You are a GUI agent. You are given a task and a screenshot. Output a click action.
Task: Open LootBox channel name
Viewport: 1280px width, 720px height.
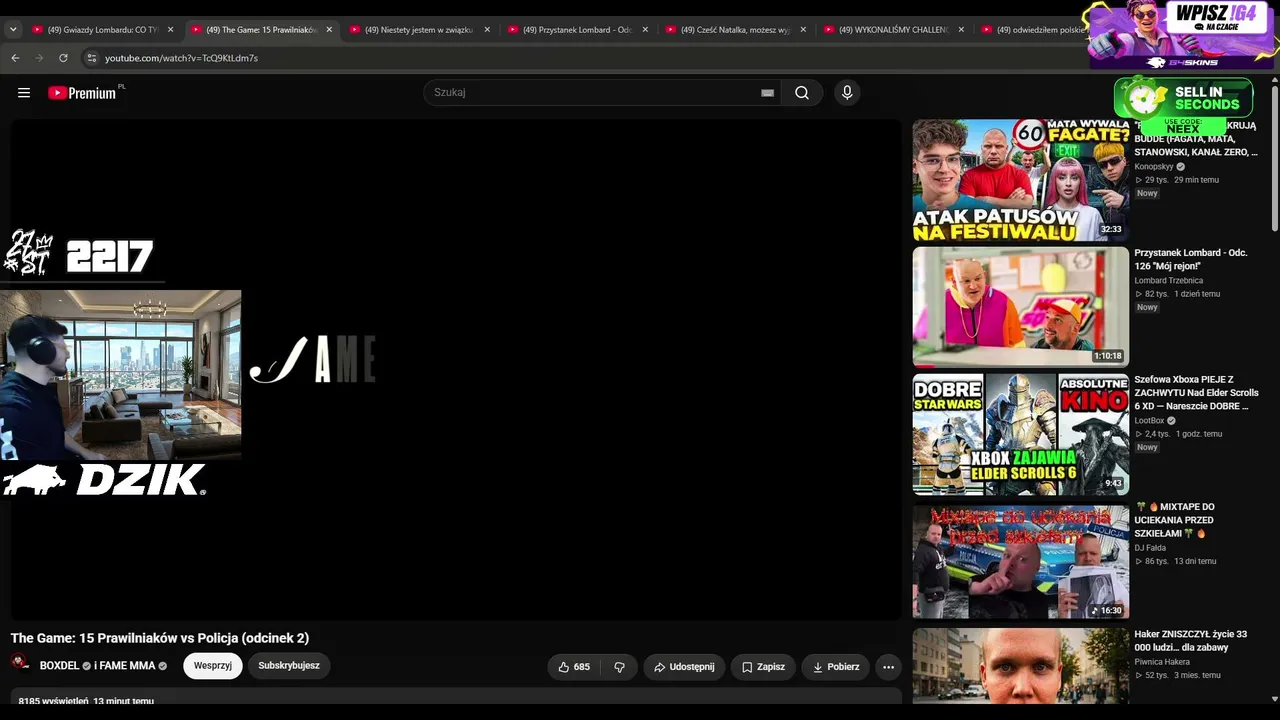[1149, 421]
